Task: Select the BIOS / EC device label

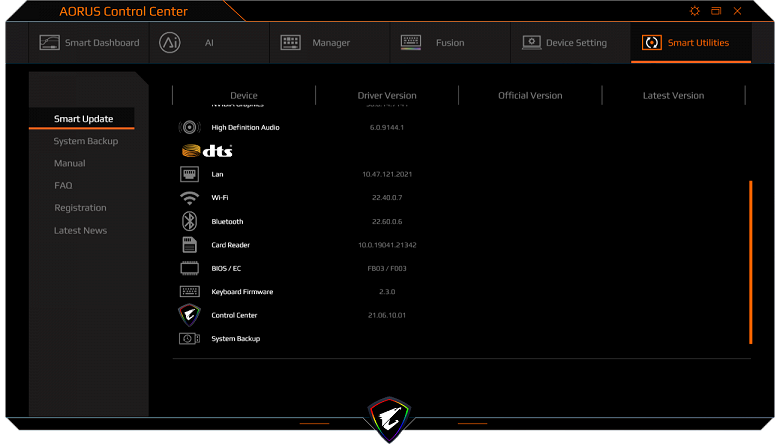Action: 226,268
